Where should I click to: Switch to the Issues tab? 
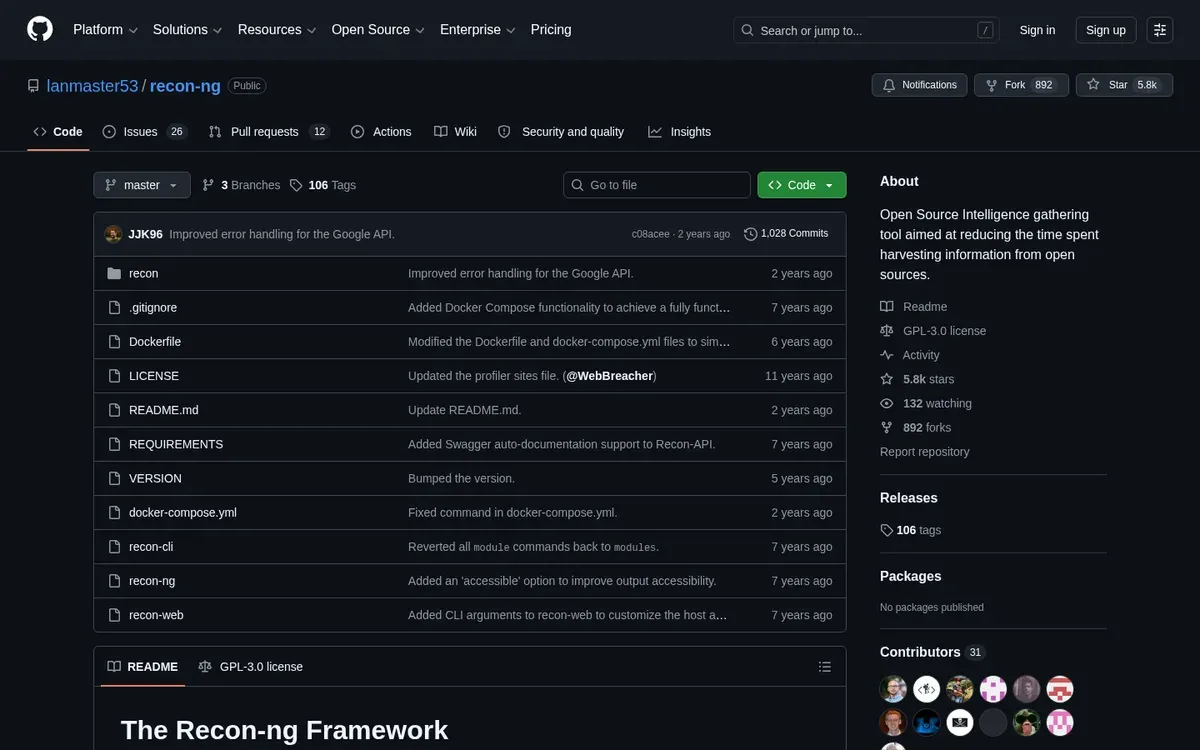click(143, 132)
